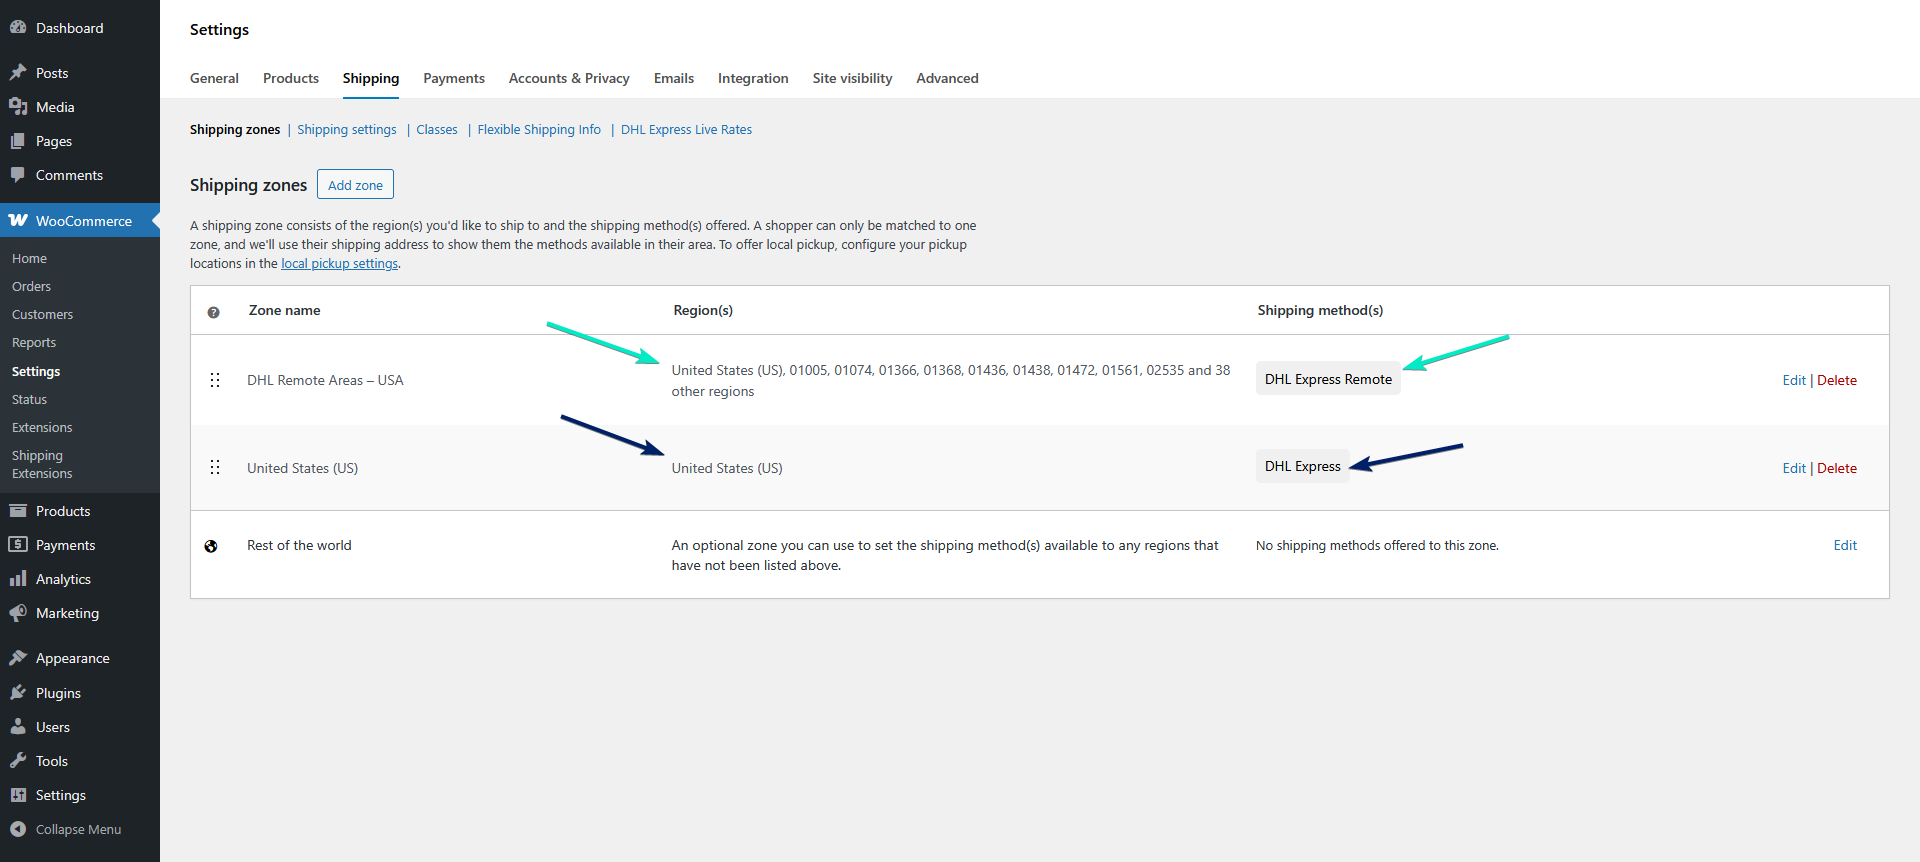
Task: Open WooCommerce Settings submenu item
Action: click(36, 371)
